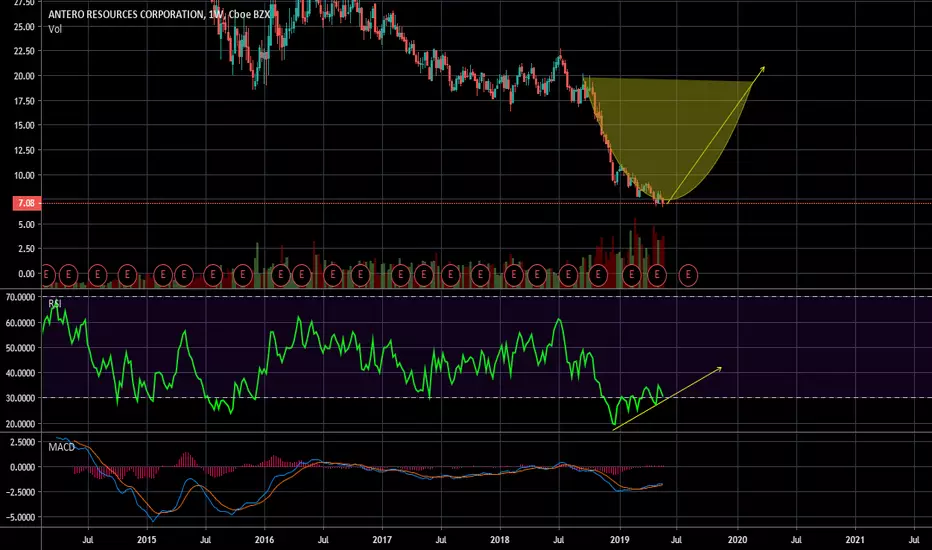The height and width of the screenshot is (550, 932).
Task: Click the Cboe BZX exchange label
Action: [249, 14]
